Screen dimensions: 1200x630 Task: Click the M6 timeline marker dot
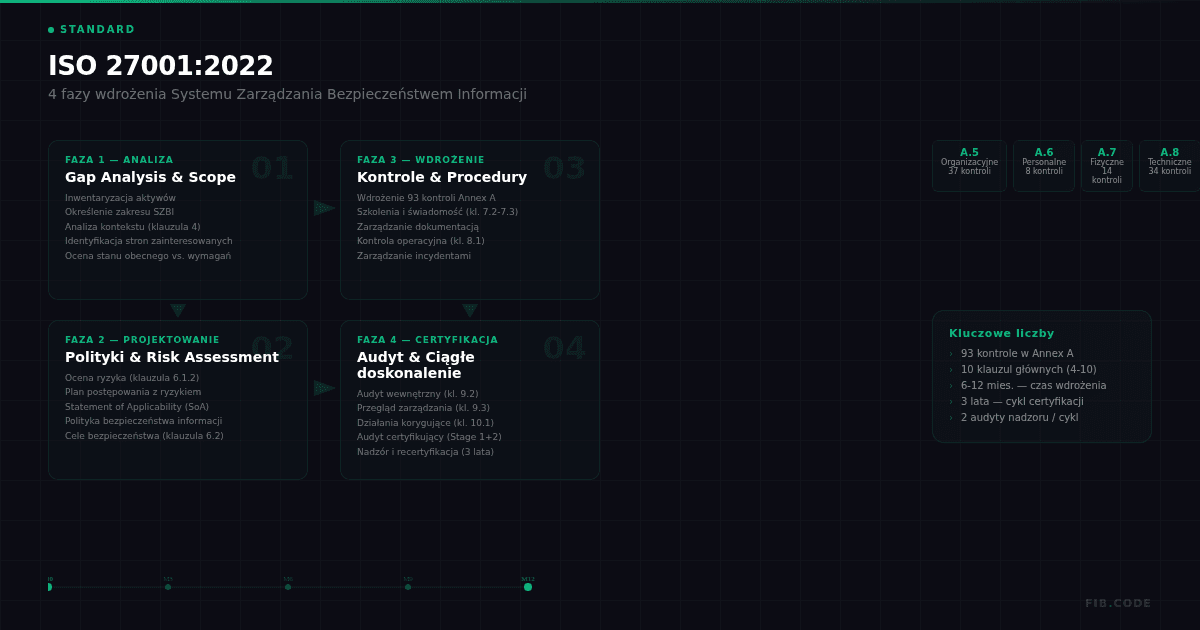(x=288, y=587)
